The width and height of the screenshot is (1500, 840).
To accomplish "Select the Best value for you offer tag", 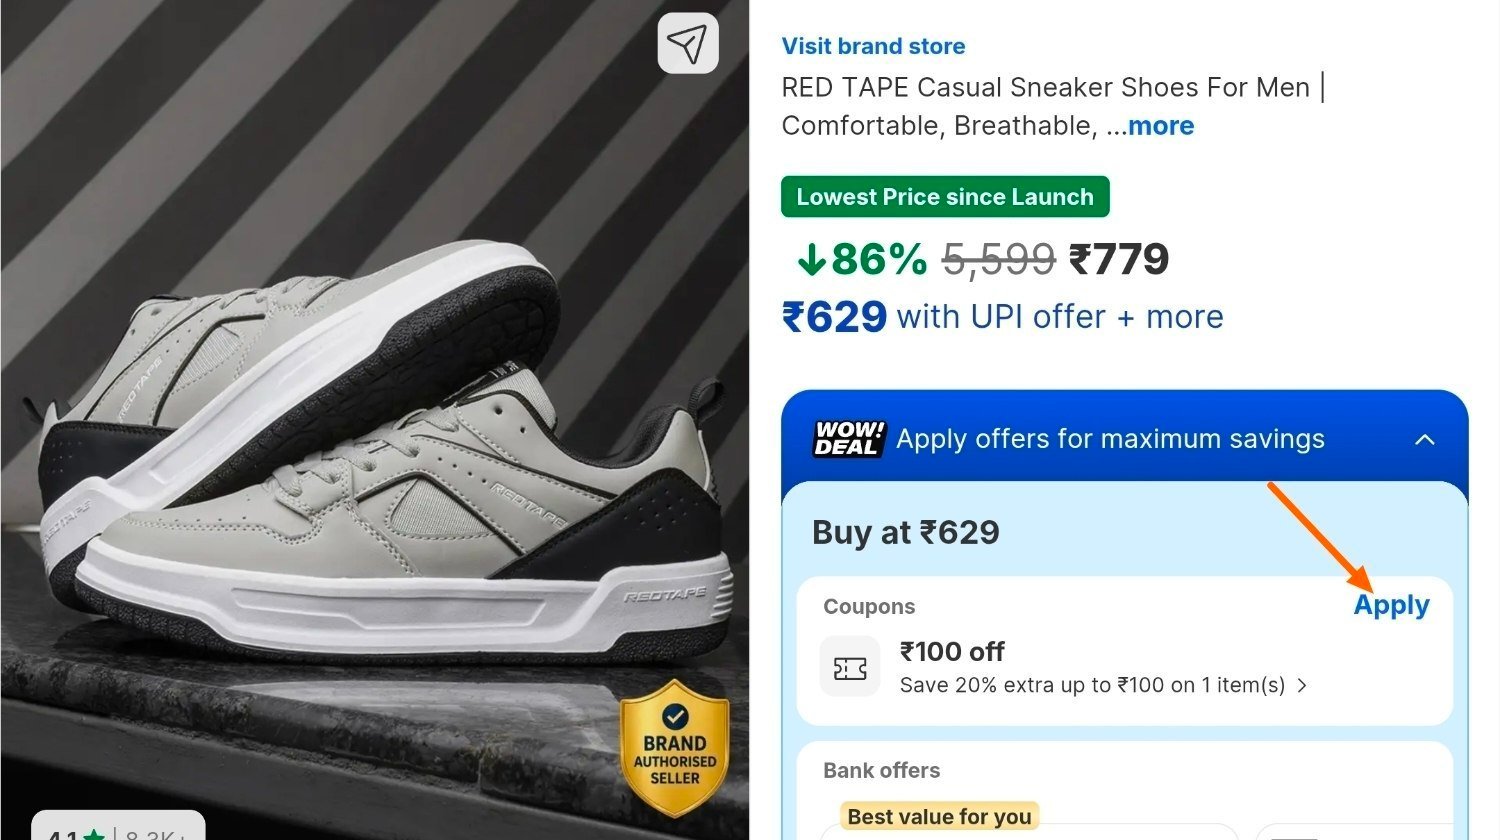I will coord(939,817).
